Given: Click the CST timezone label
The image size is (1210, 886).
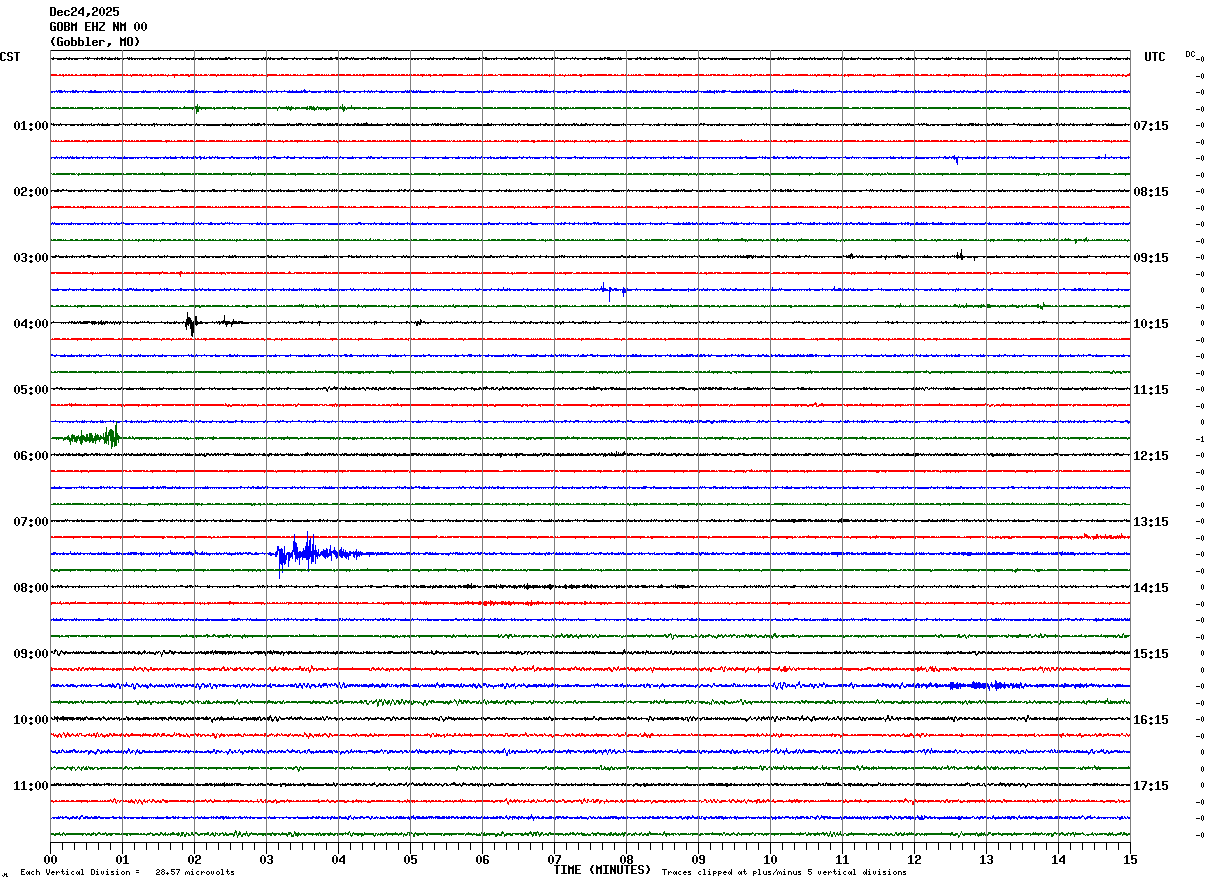Looking at the screenshot, I should pos(10,57).
